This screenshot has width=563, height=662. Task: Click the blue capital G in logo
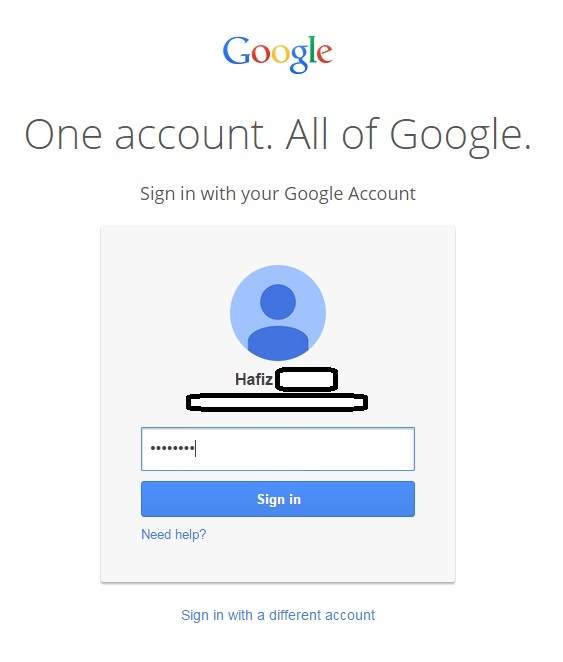tap(236, 51)
